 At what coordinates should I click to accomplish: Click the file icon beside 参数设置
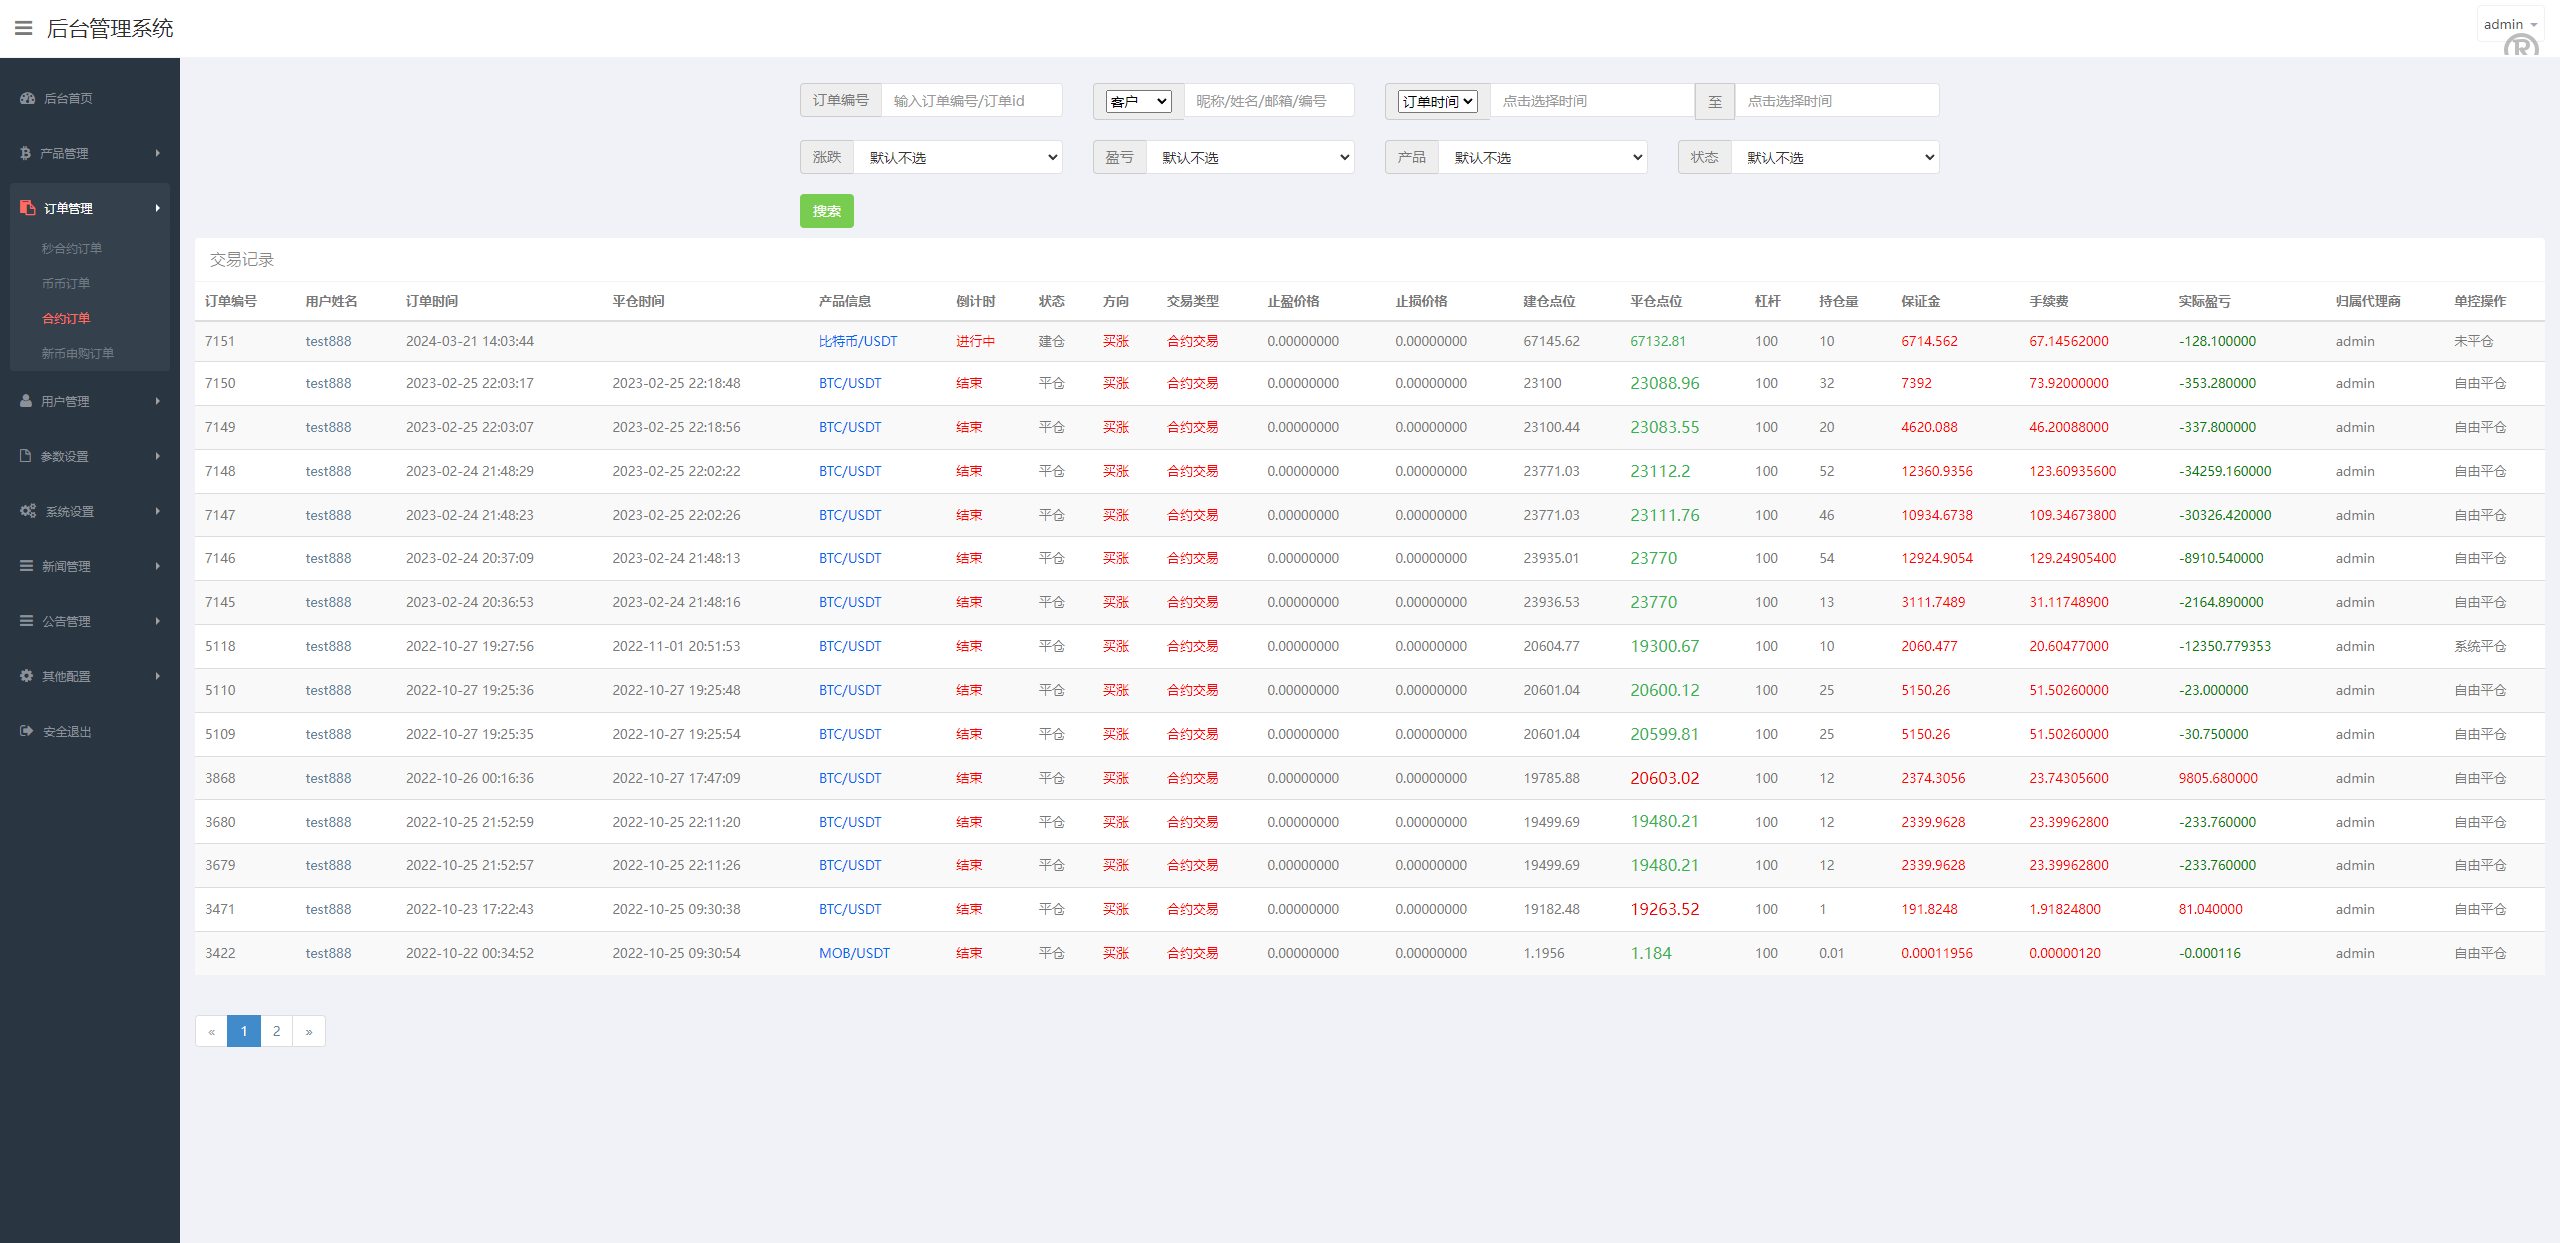coord(26,456)
